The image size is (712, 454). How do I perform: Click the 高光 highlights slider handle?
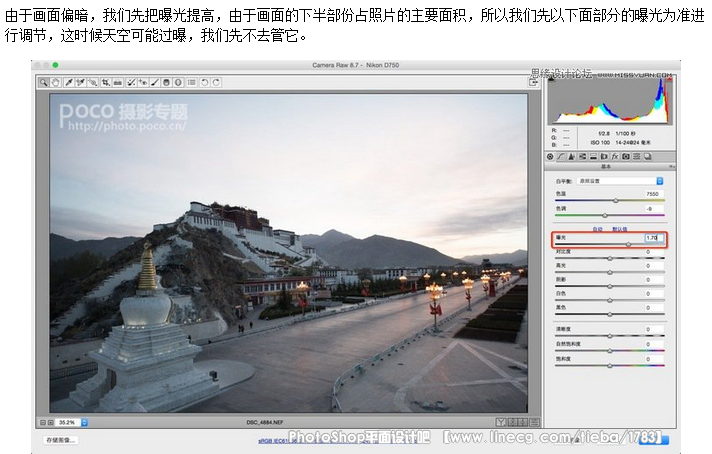point(610,272)
